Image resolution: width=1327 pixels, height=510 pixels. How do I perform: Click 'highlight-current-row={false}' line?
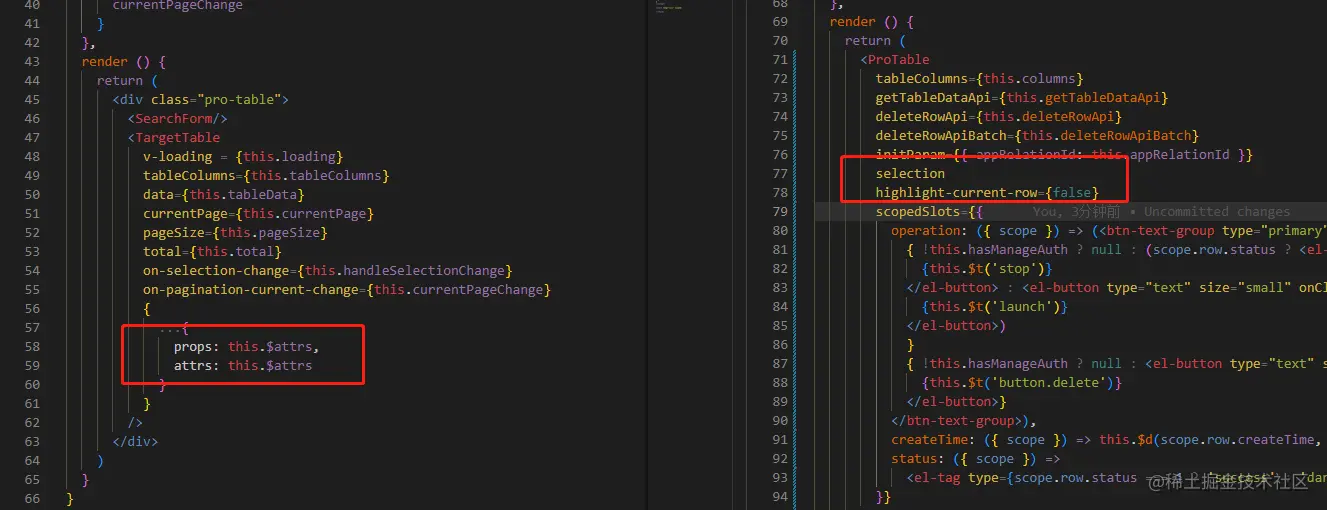point(988,193)
